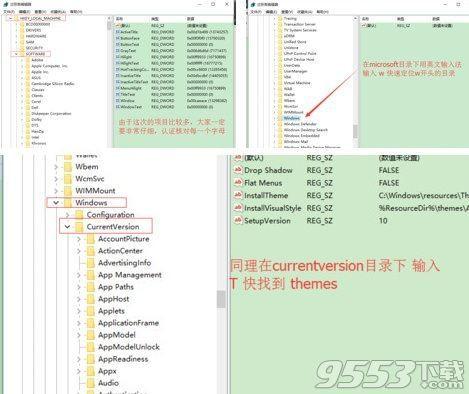Image resolution: width=469 pixels, height=394 pixels.
Task: Select the AdvertisingInfo key
Action: pyautogui.click(x=124, y=263)
